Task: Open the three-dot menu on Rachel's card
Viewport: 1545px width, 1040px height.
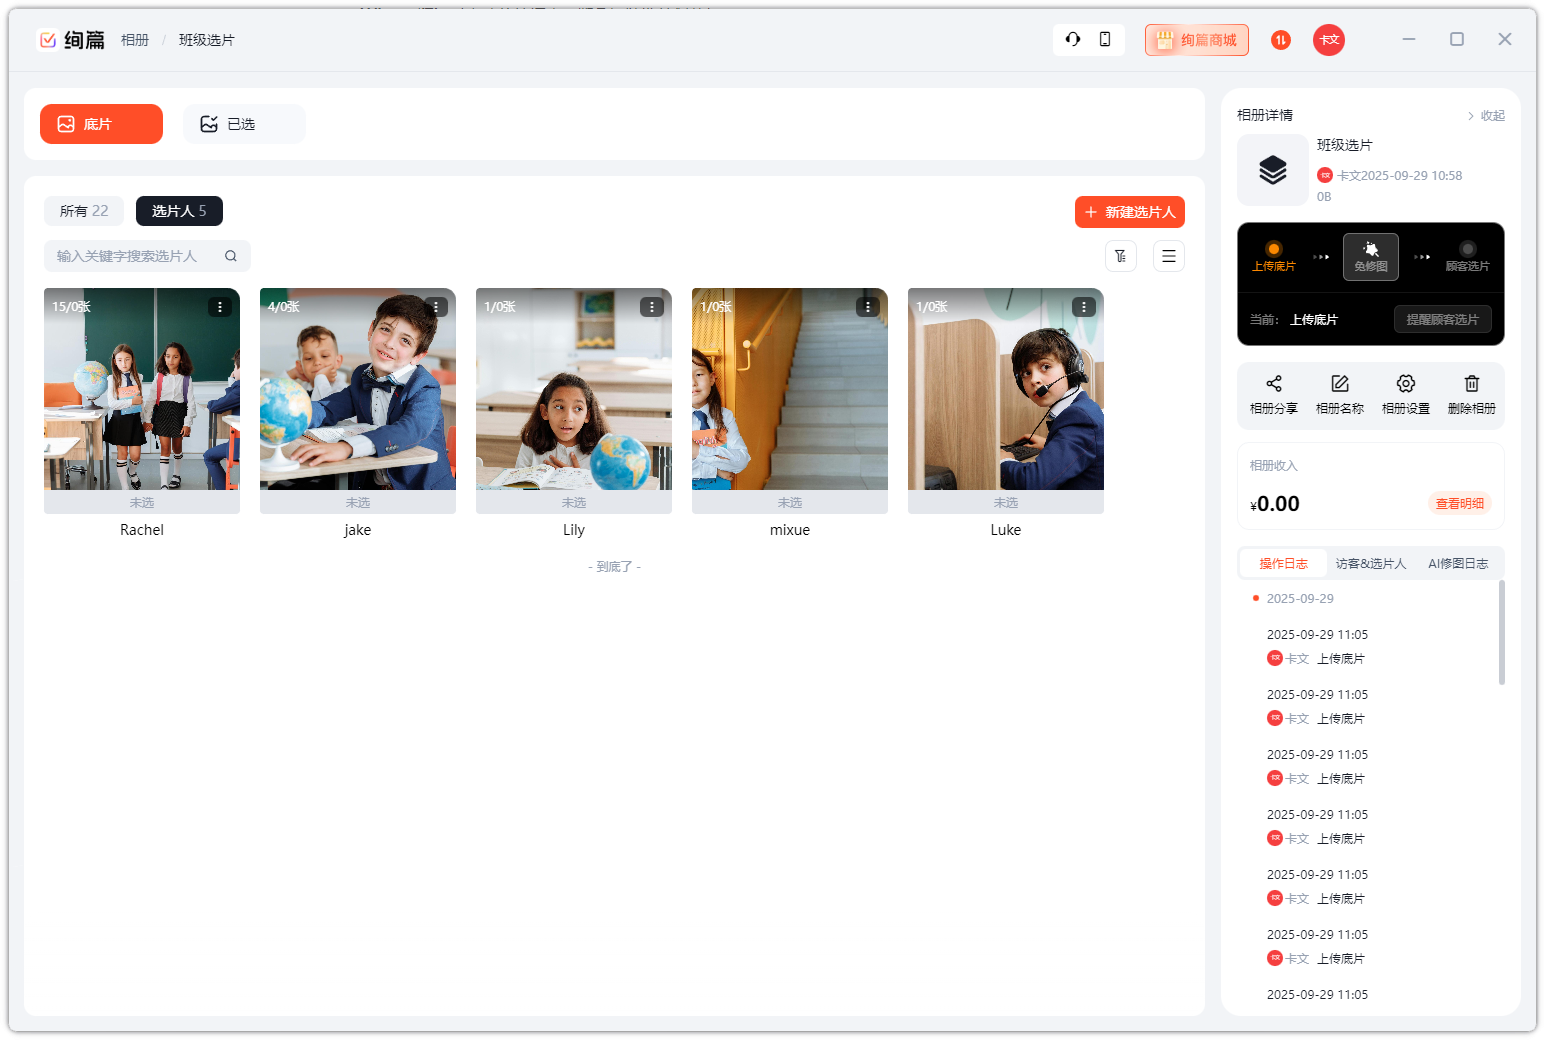Action: click(220, 307)
